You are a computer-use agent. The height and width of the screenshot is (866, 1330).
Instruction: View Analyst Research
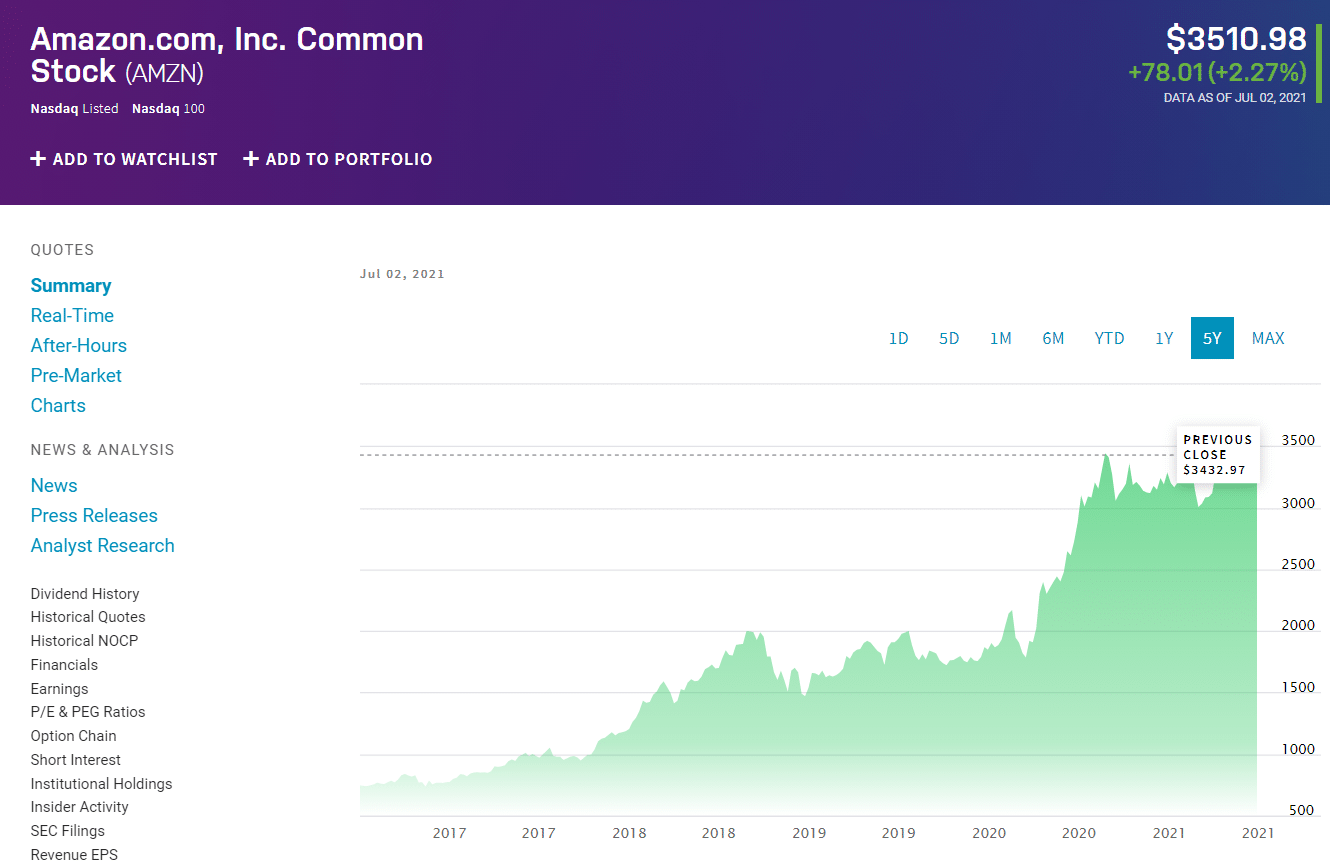(103, 546)
